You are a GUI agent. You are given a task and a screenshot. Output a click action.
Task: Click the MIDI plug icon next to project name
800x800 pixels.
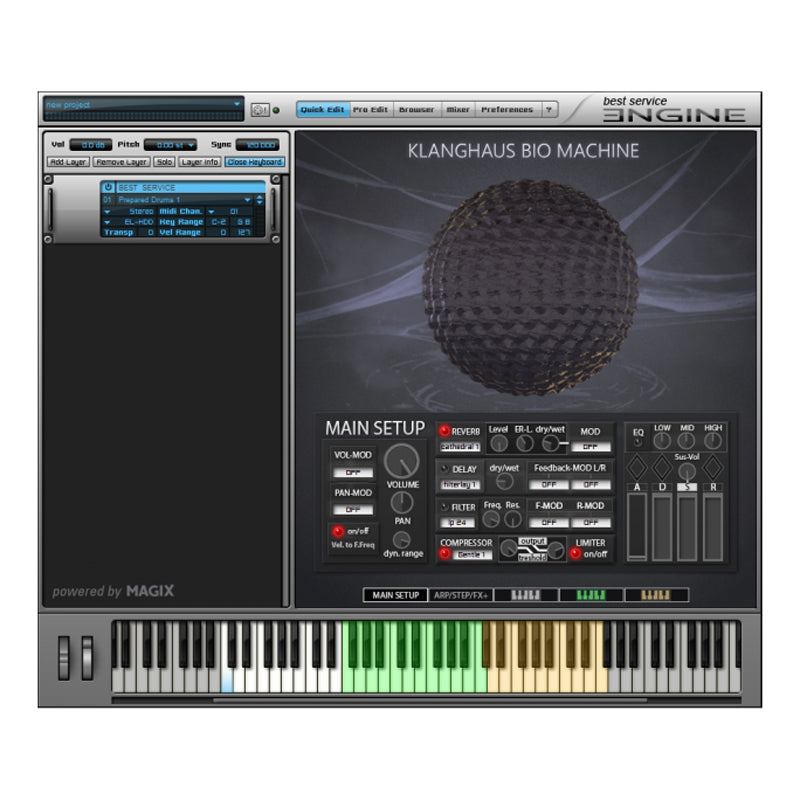[x=258, y=110]
